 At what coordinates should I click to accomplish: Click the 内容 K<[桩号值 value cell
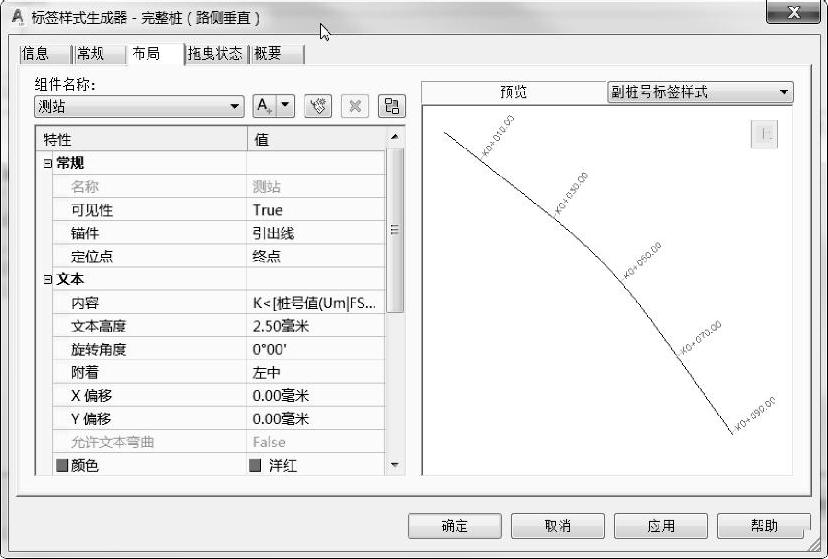[316, 302]
